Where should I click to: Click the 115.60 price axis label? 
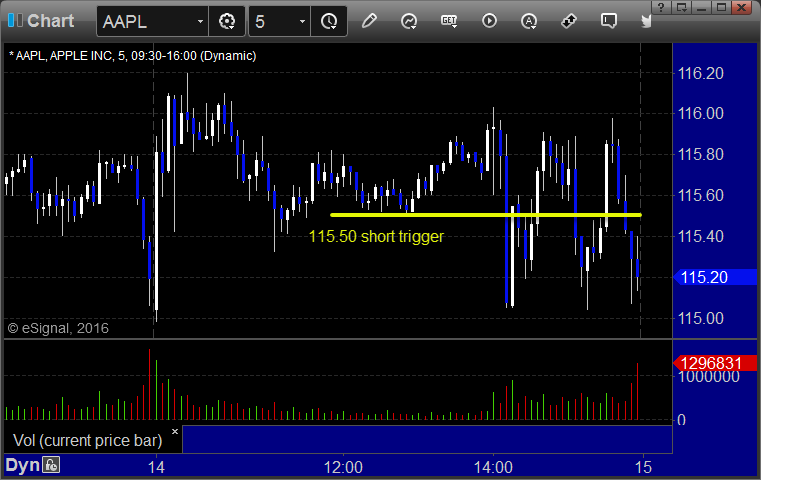pos(701,195)
